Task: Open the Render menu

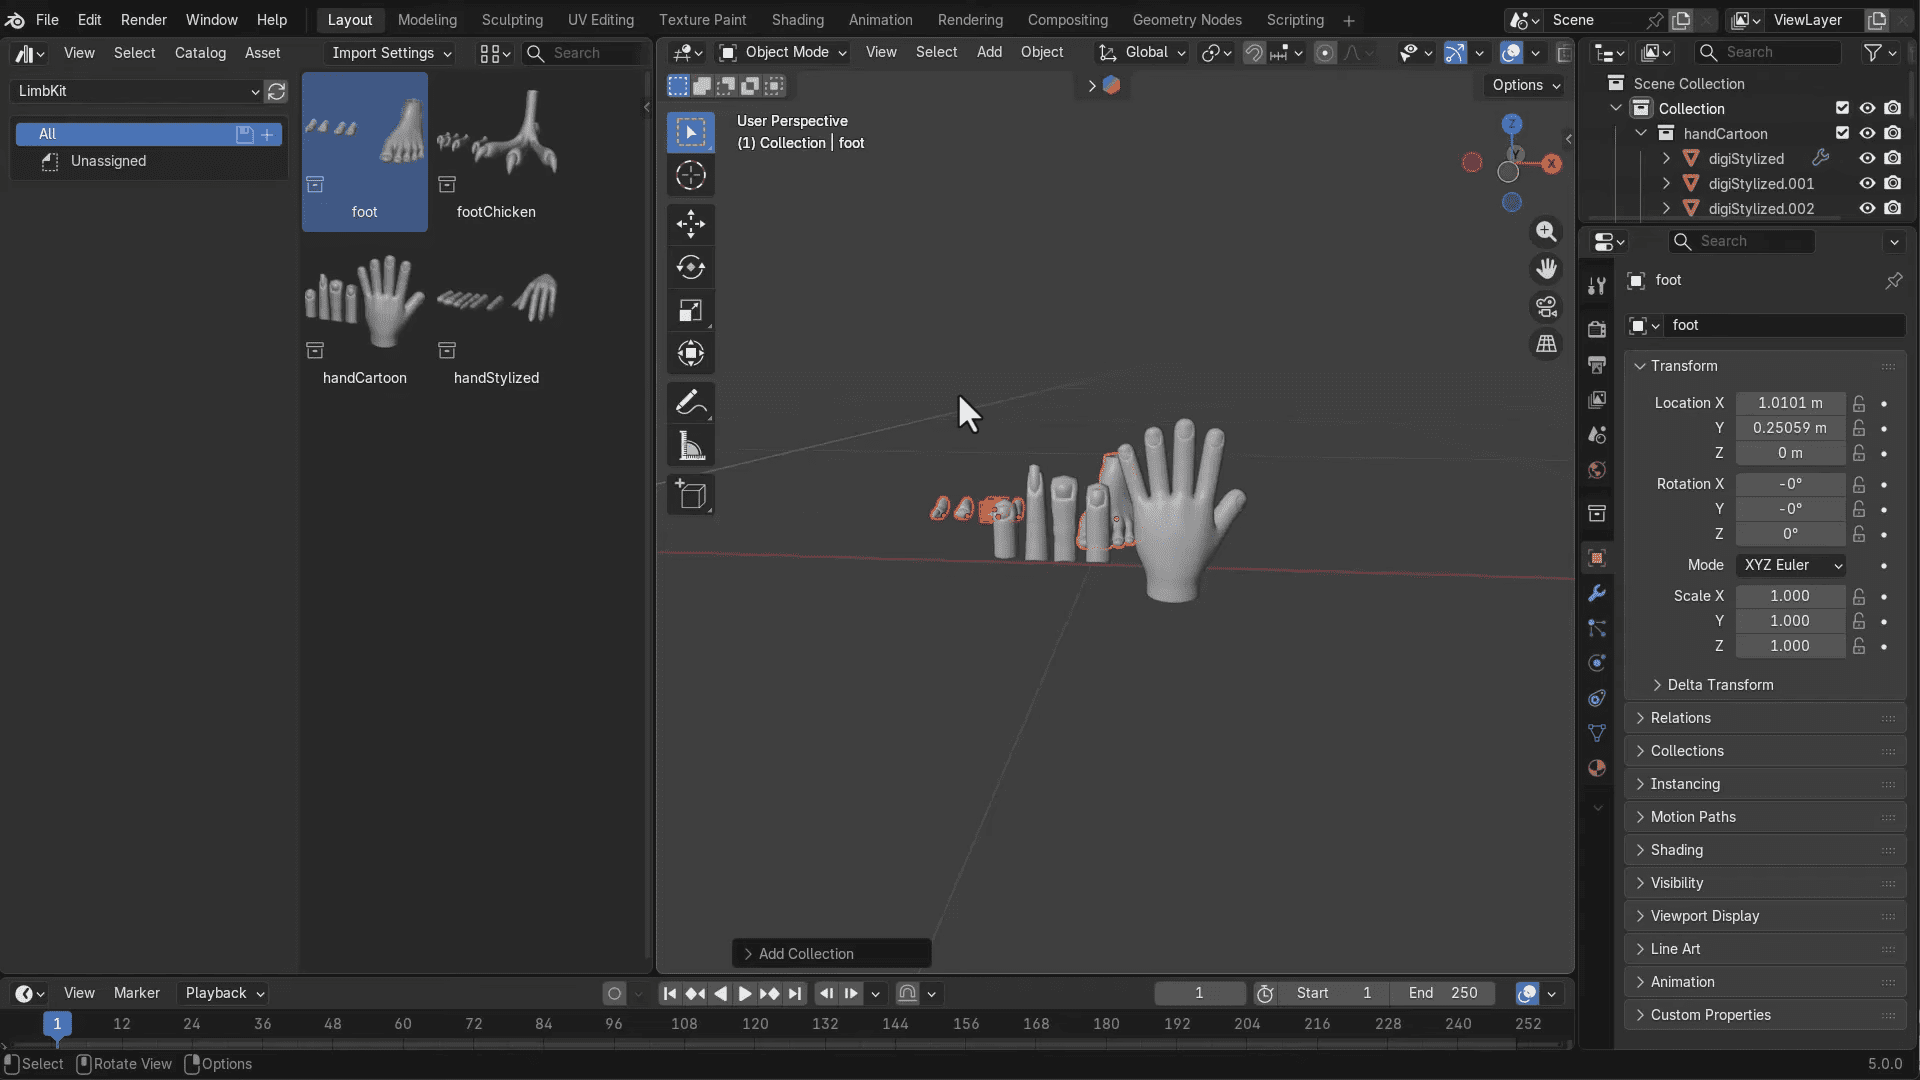Action: (143, 19)
